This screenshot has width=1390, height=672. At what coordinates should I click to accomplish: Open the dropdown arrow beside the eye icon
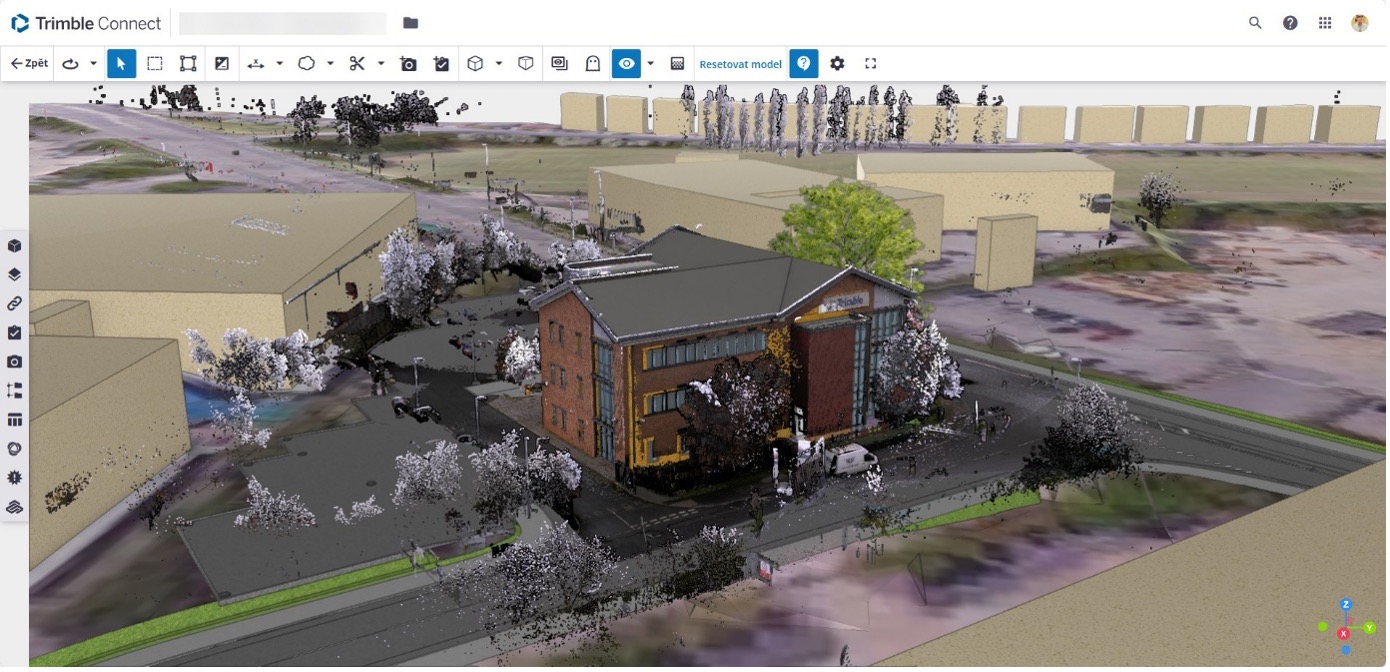click(650, 64)
